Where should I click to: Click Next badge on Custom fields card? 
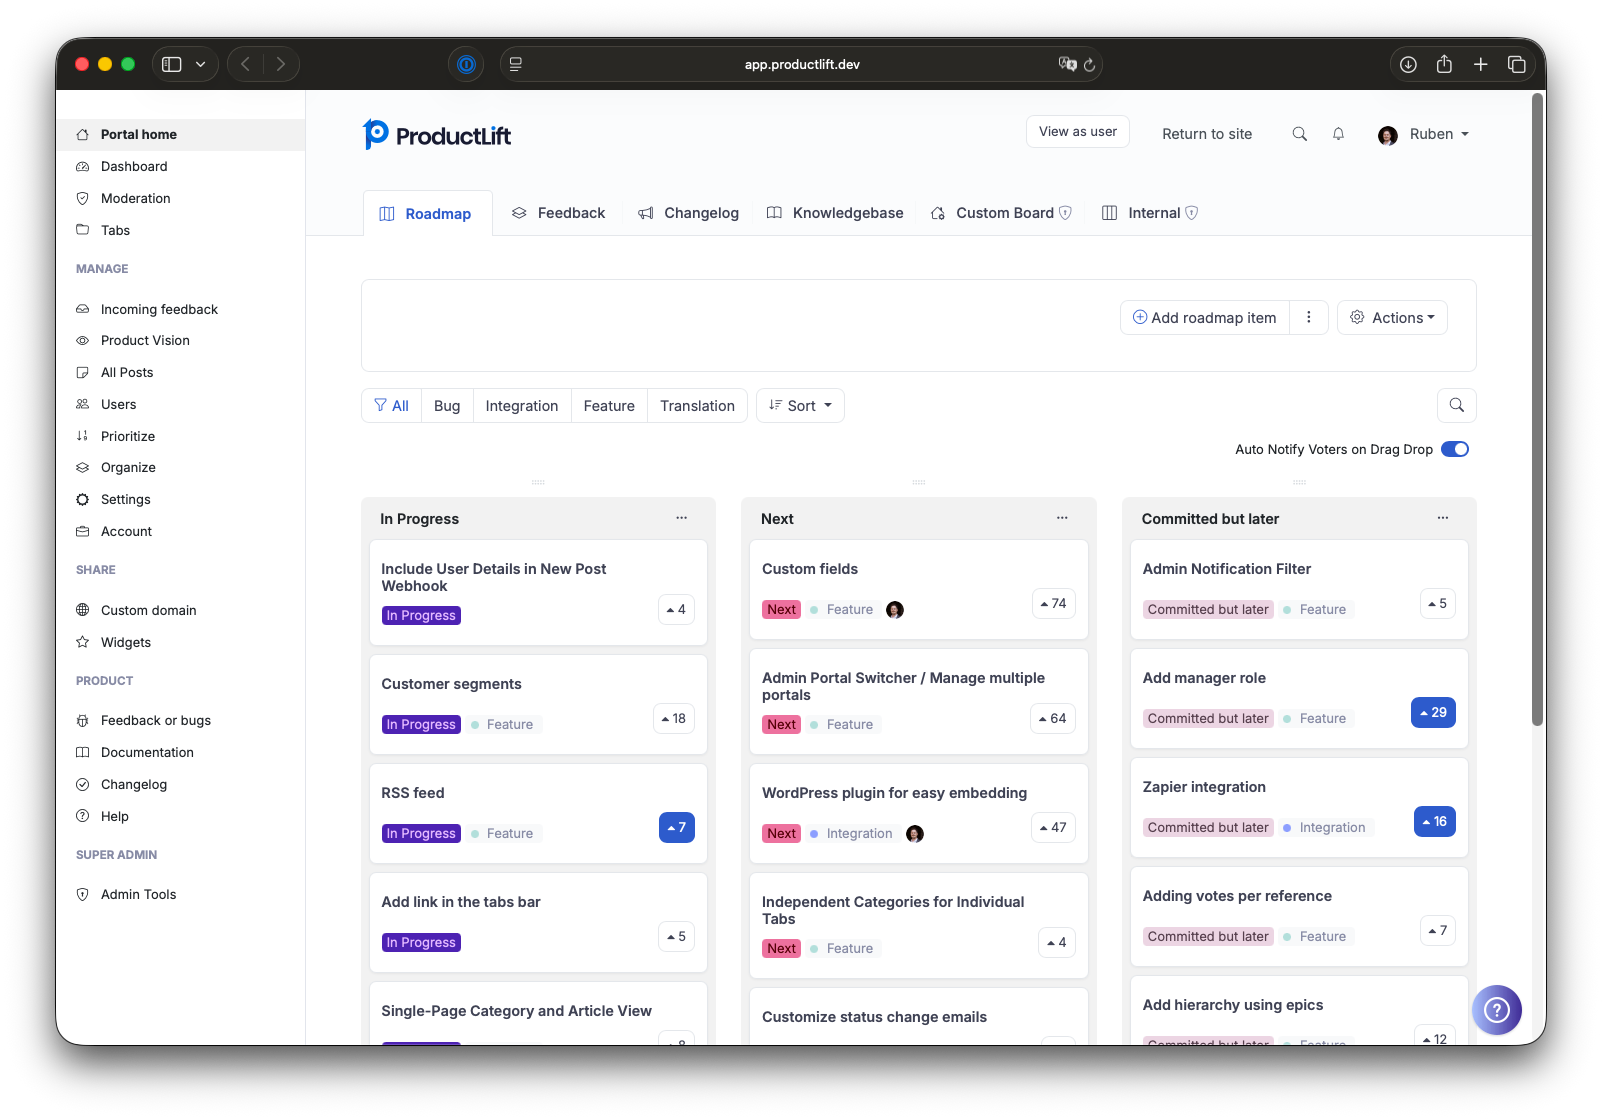(781, 609)
